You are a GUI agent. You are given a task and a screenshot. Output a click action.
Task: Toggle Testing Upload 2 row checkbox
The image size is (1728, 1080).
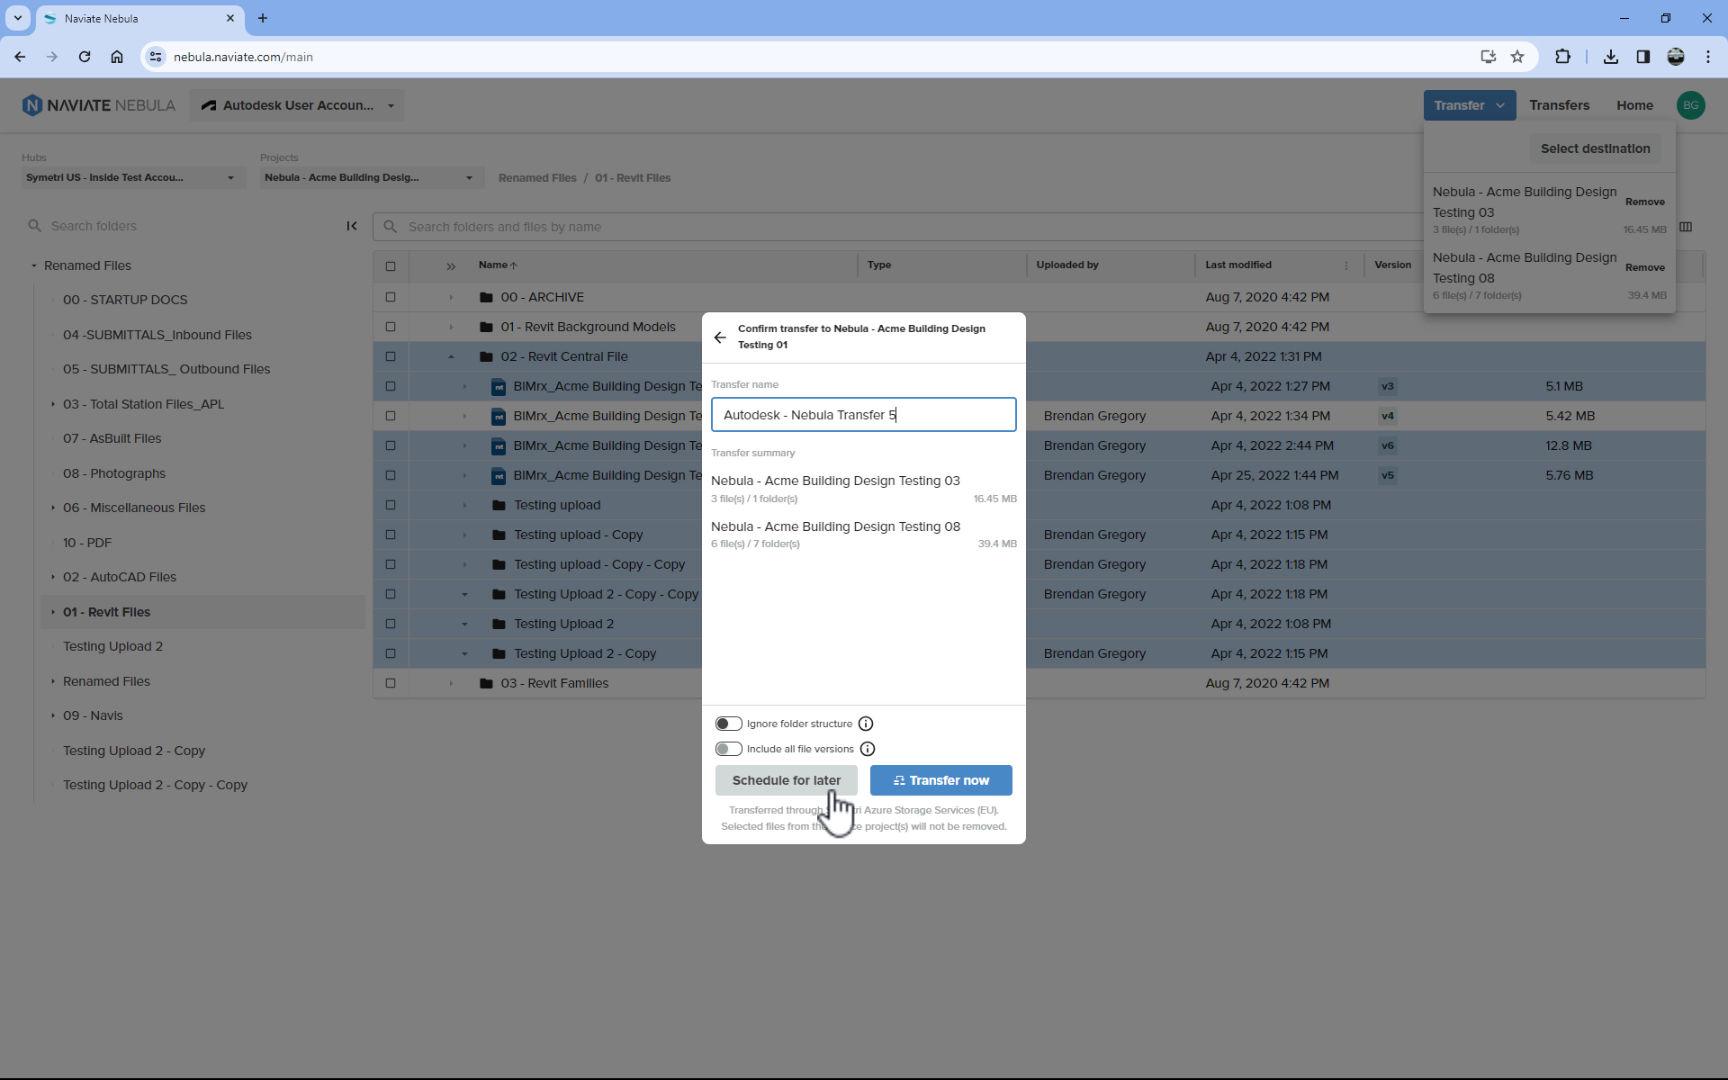[x=390, y=624]
